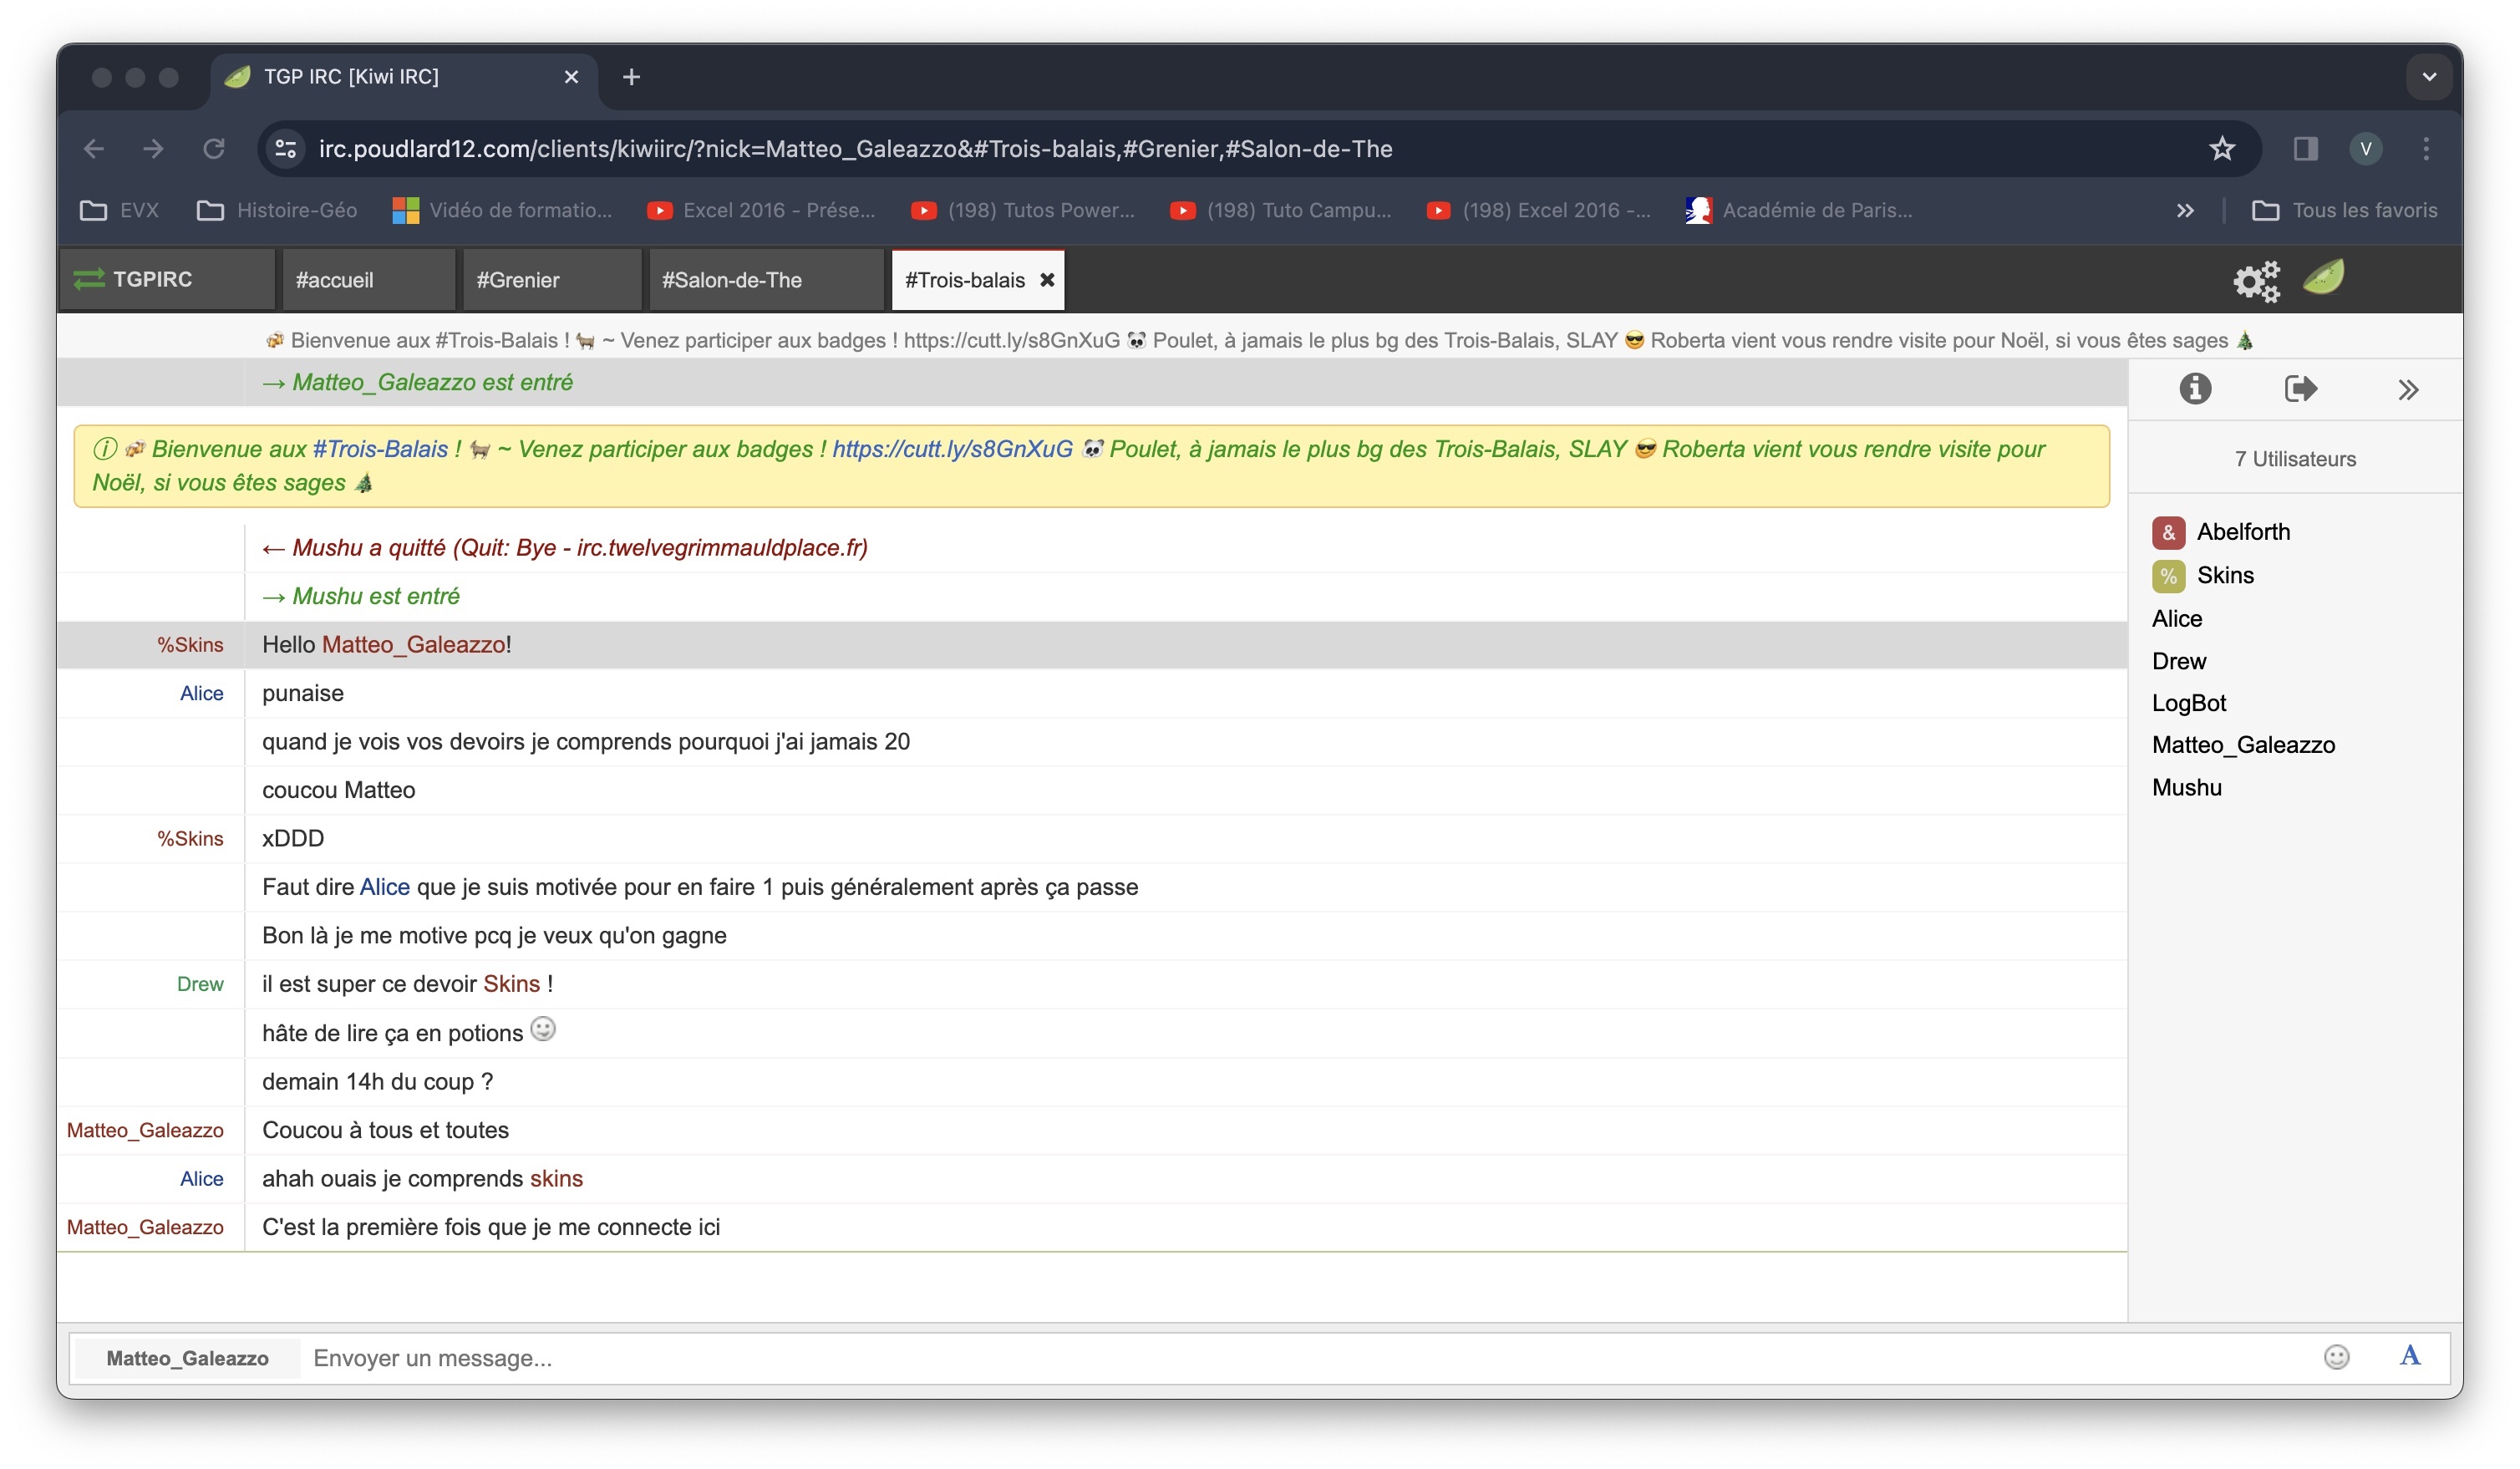Click the Envoyer un message input field
The height and width of the screenshot is (1469, 2520).
tap(1300, 1357)
